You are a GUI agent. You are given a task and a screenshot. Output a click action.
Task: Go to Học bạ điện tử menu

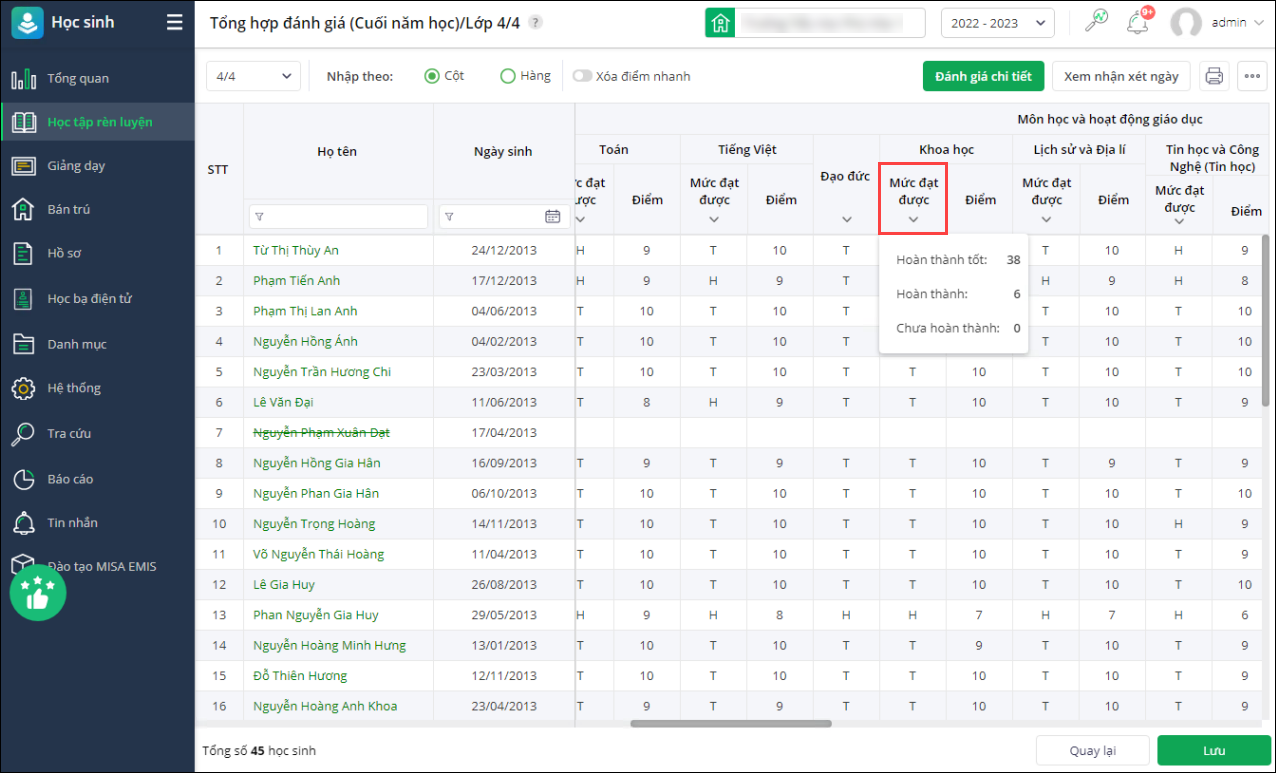click(89, 298)
